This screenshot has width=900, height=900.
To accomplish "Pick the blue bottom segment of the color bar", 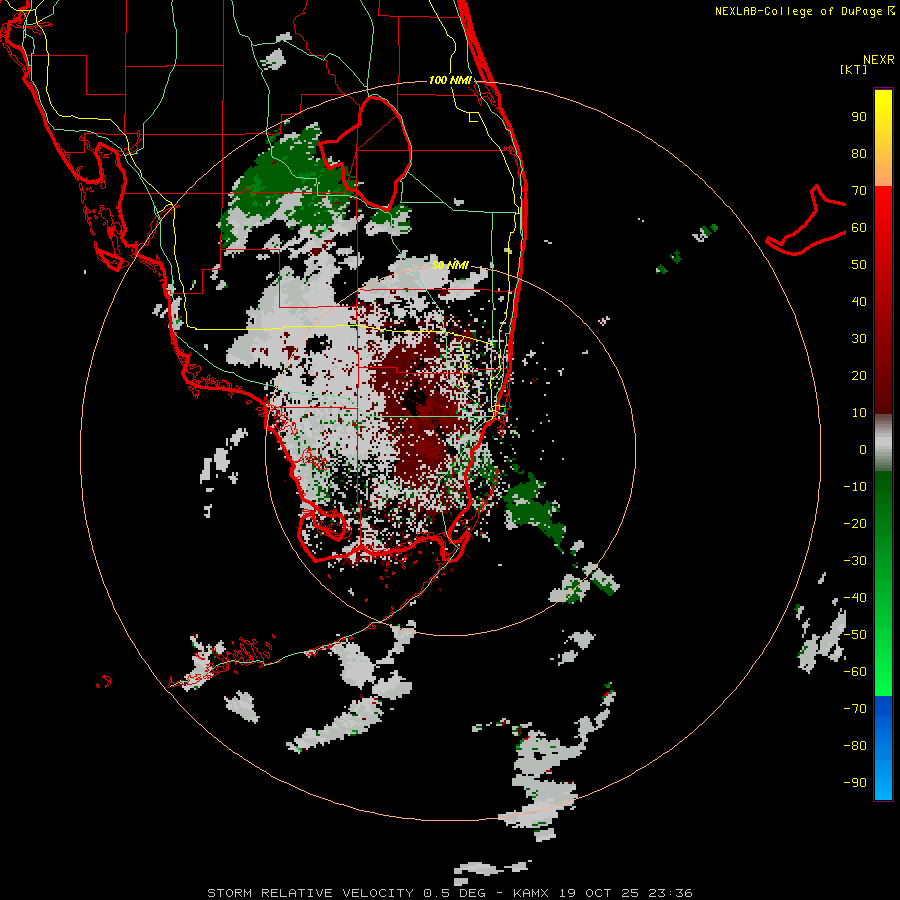I will [883, 748].
